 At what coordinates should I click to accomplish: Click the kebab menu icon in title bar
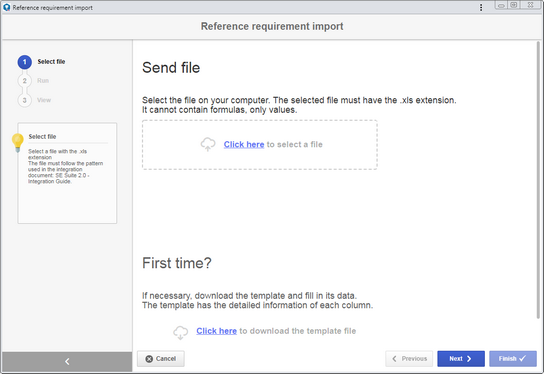(x=481, y=7)
